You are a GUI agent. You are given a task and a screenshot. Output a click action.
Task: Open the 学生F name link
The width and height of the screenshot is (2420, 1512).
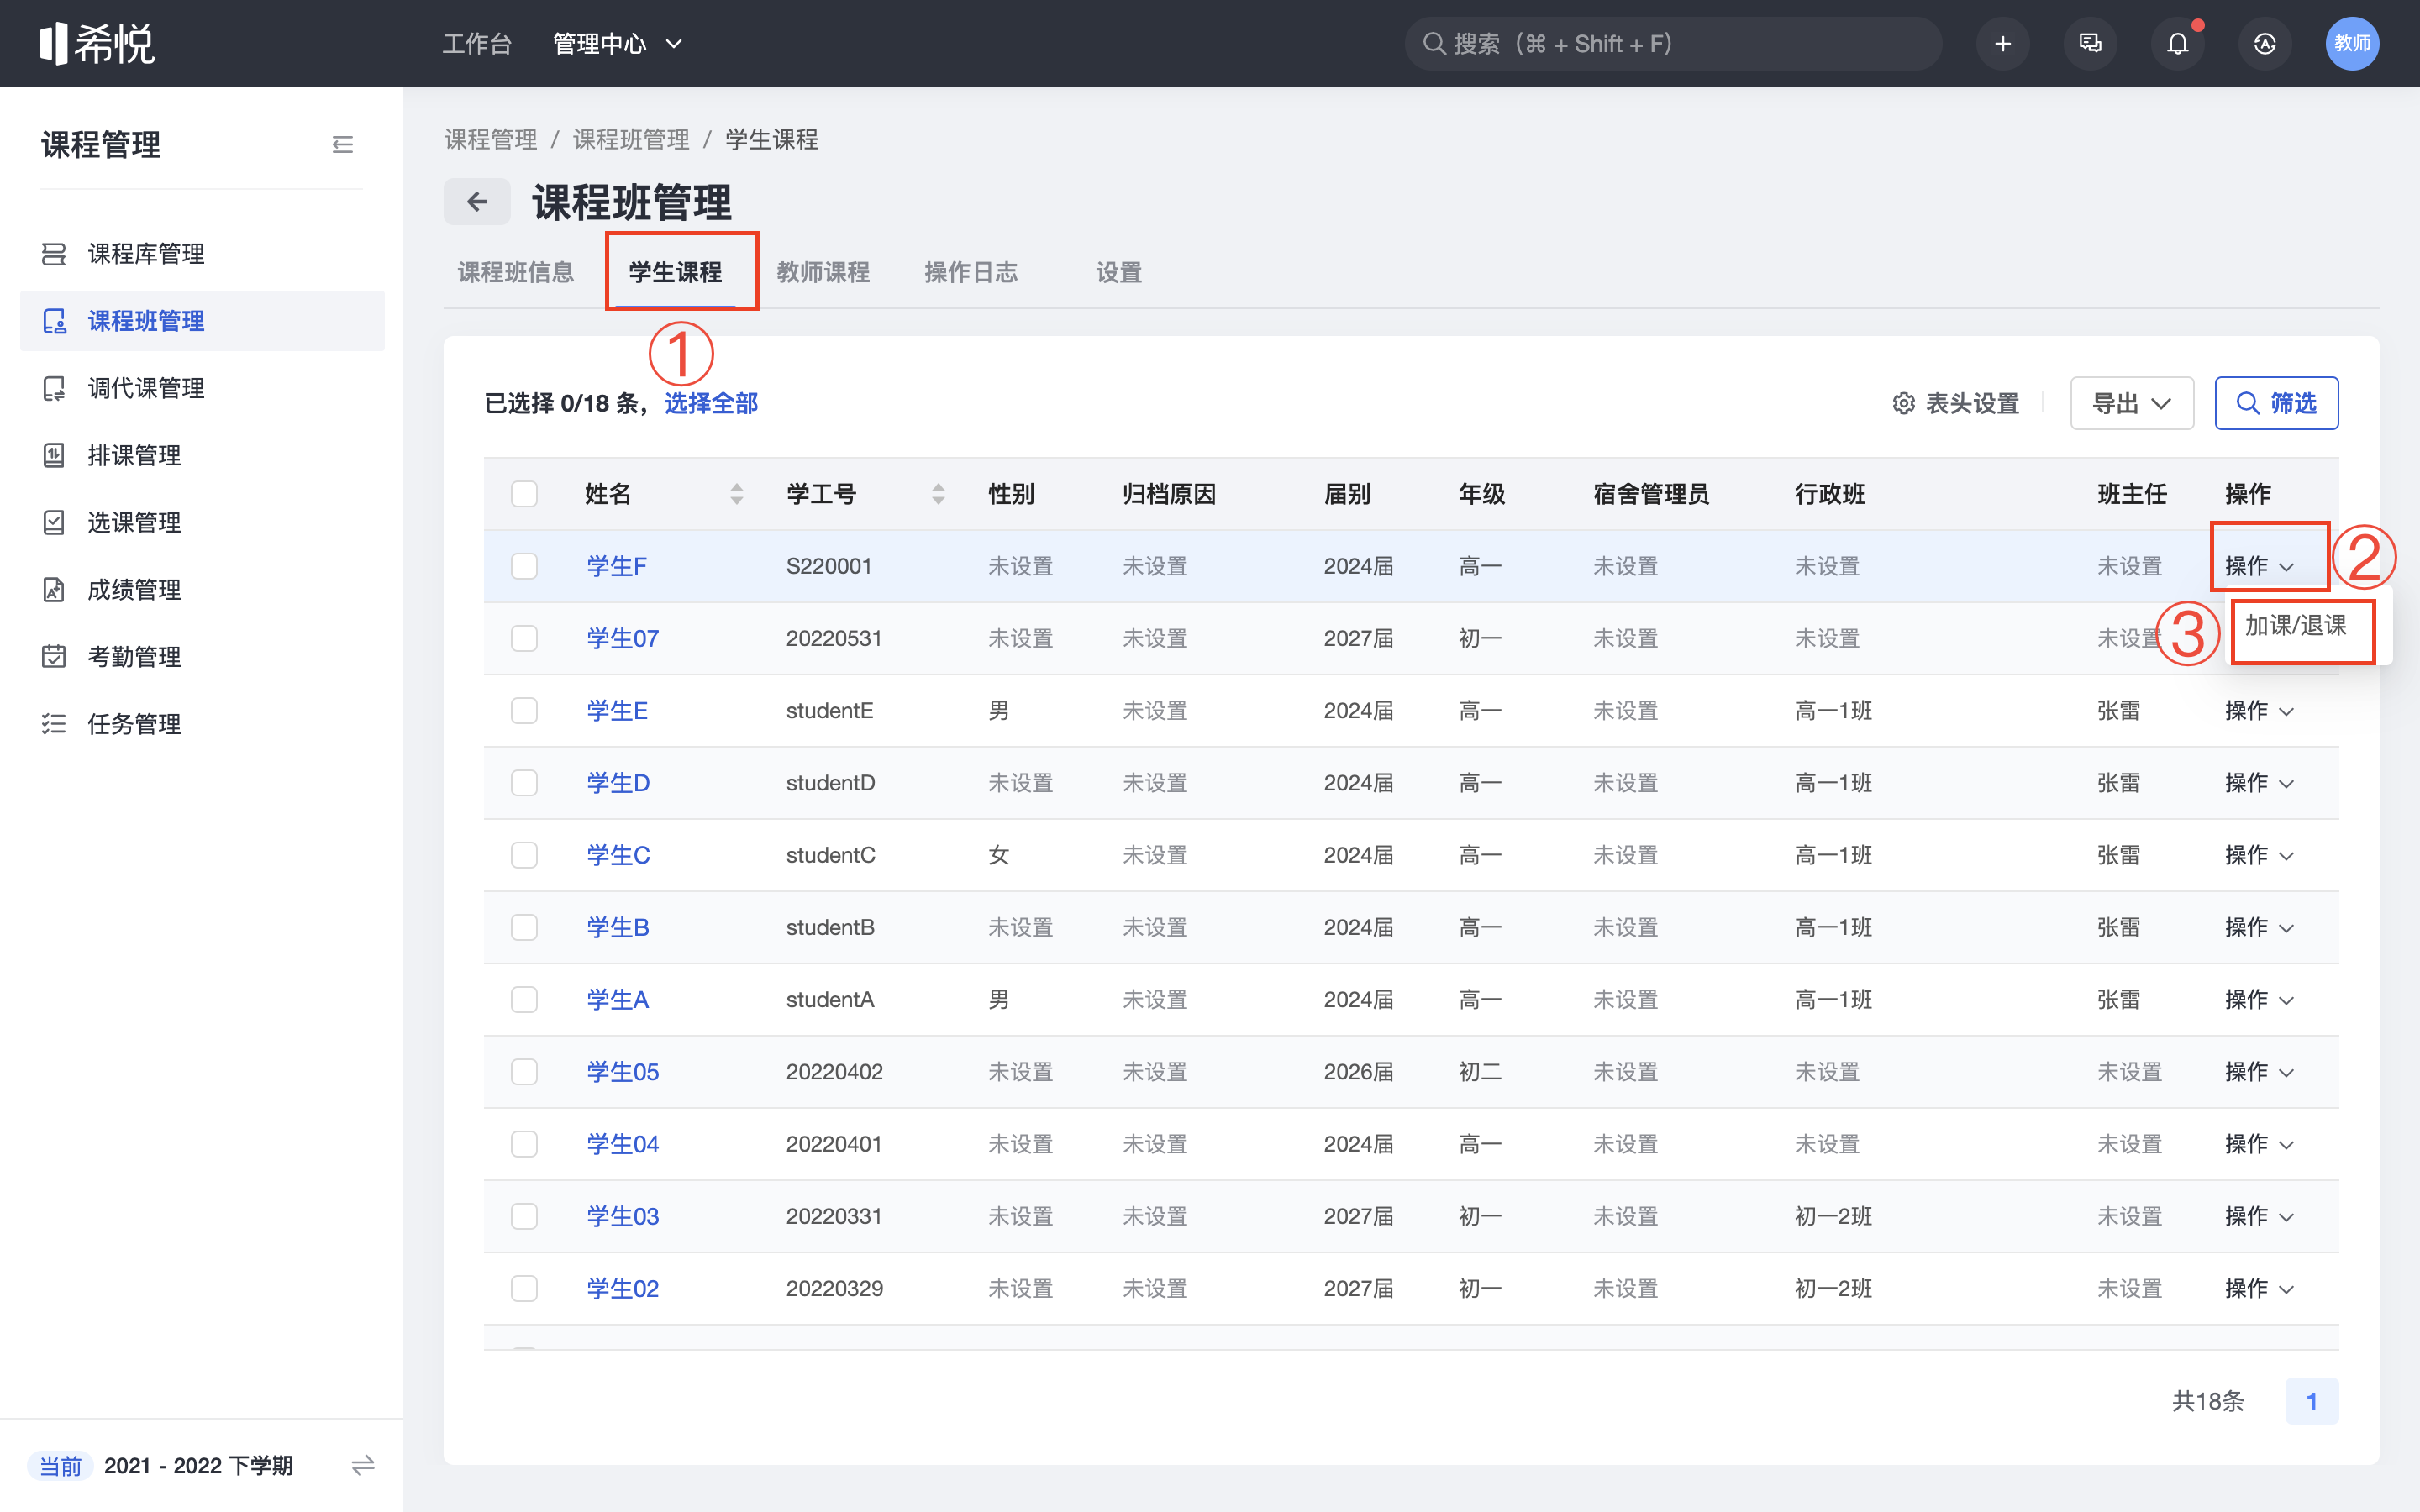616,566
